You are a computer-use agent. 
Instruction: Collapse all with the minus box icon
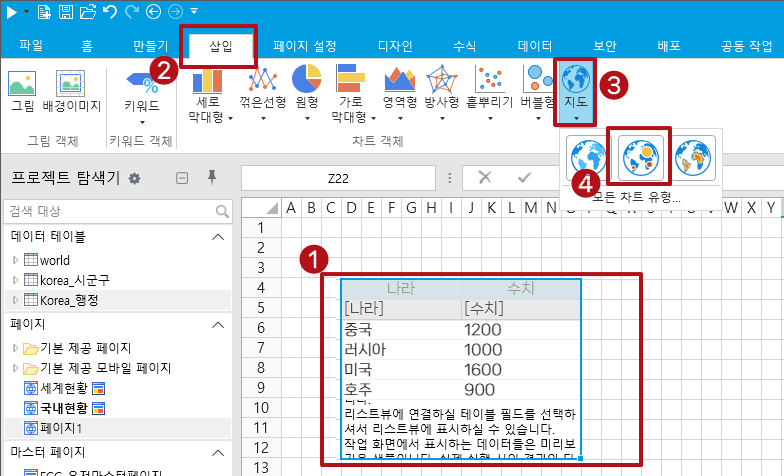181,177
